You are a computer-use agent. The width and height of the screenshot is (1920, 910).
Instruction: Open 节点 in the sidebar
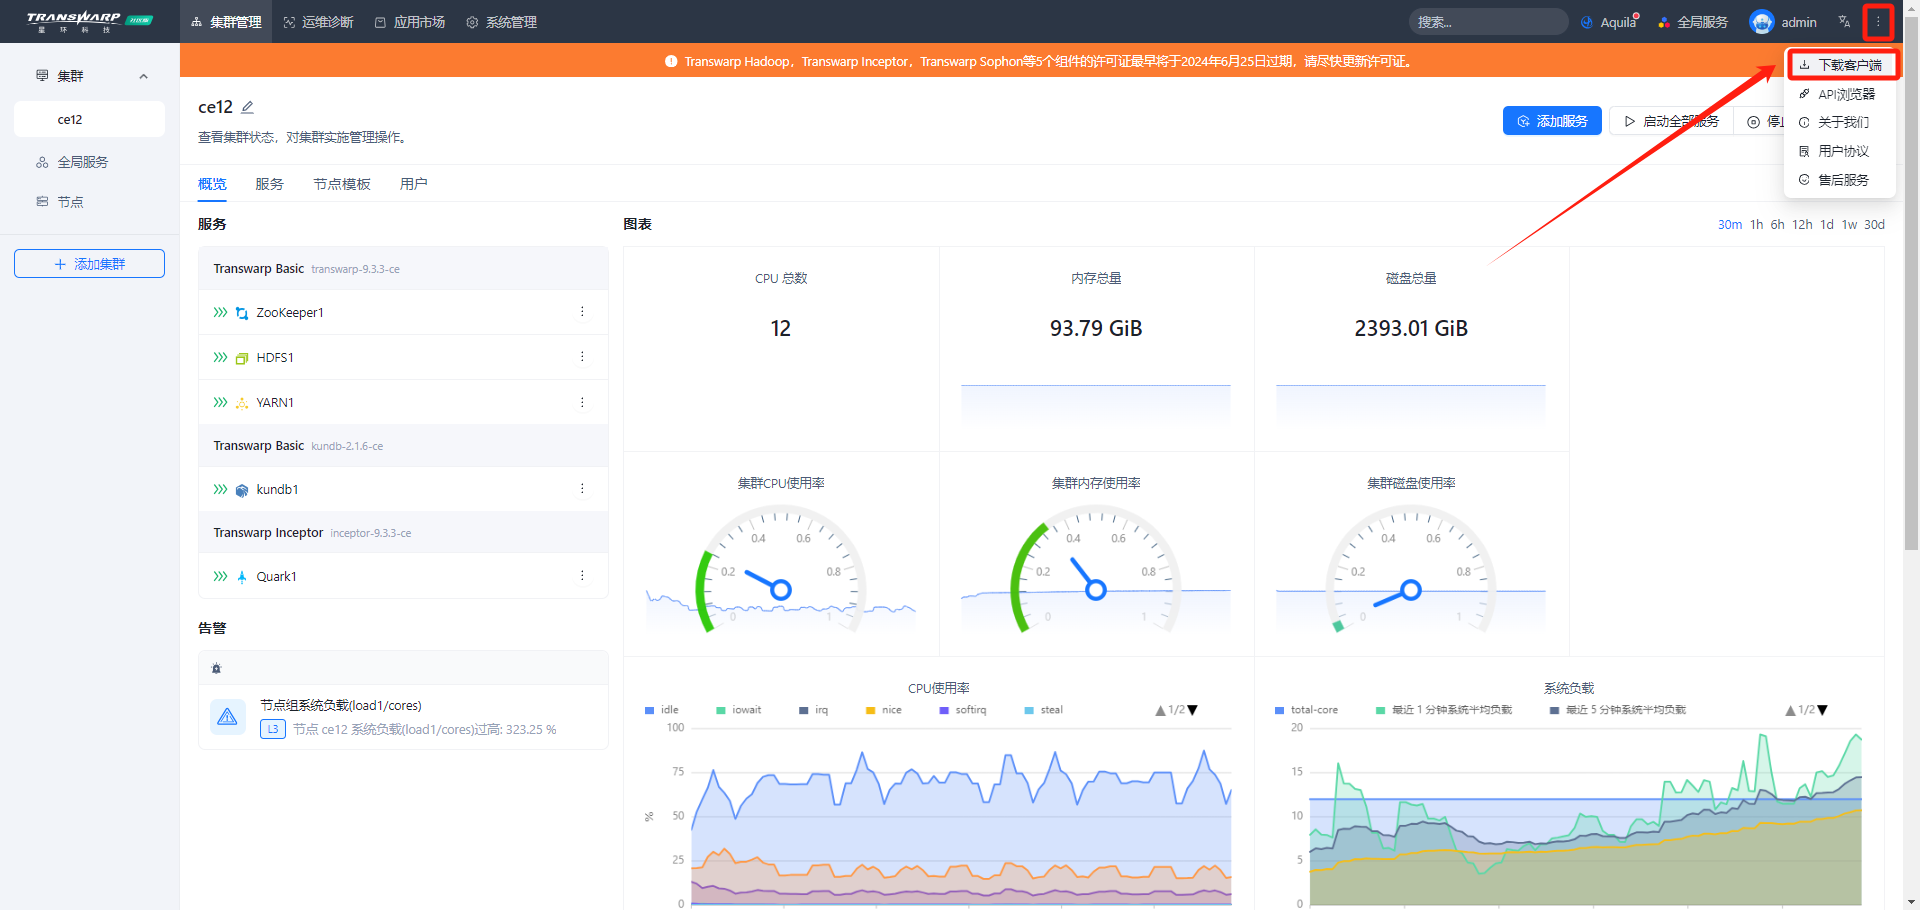(70, 202)
